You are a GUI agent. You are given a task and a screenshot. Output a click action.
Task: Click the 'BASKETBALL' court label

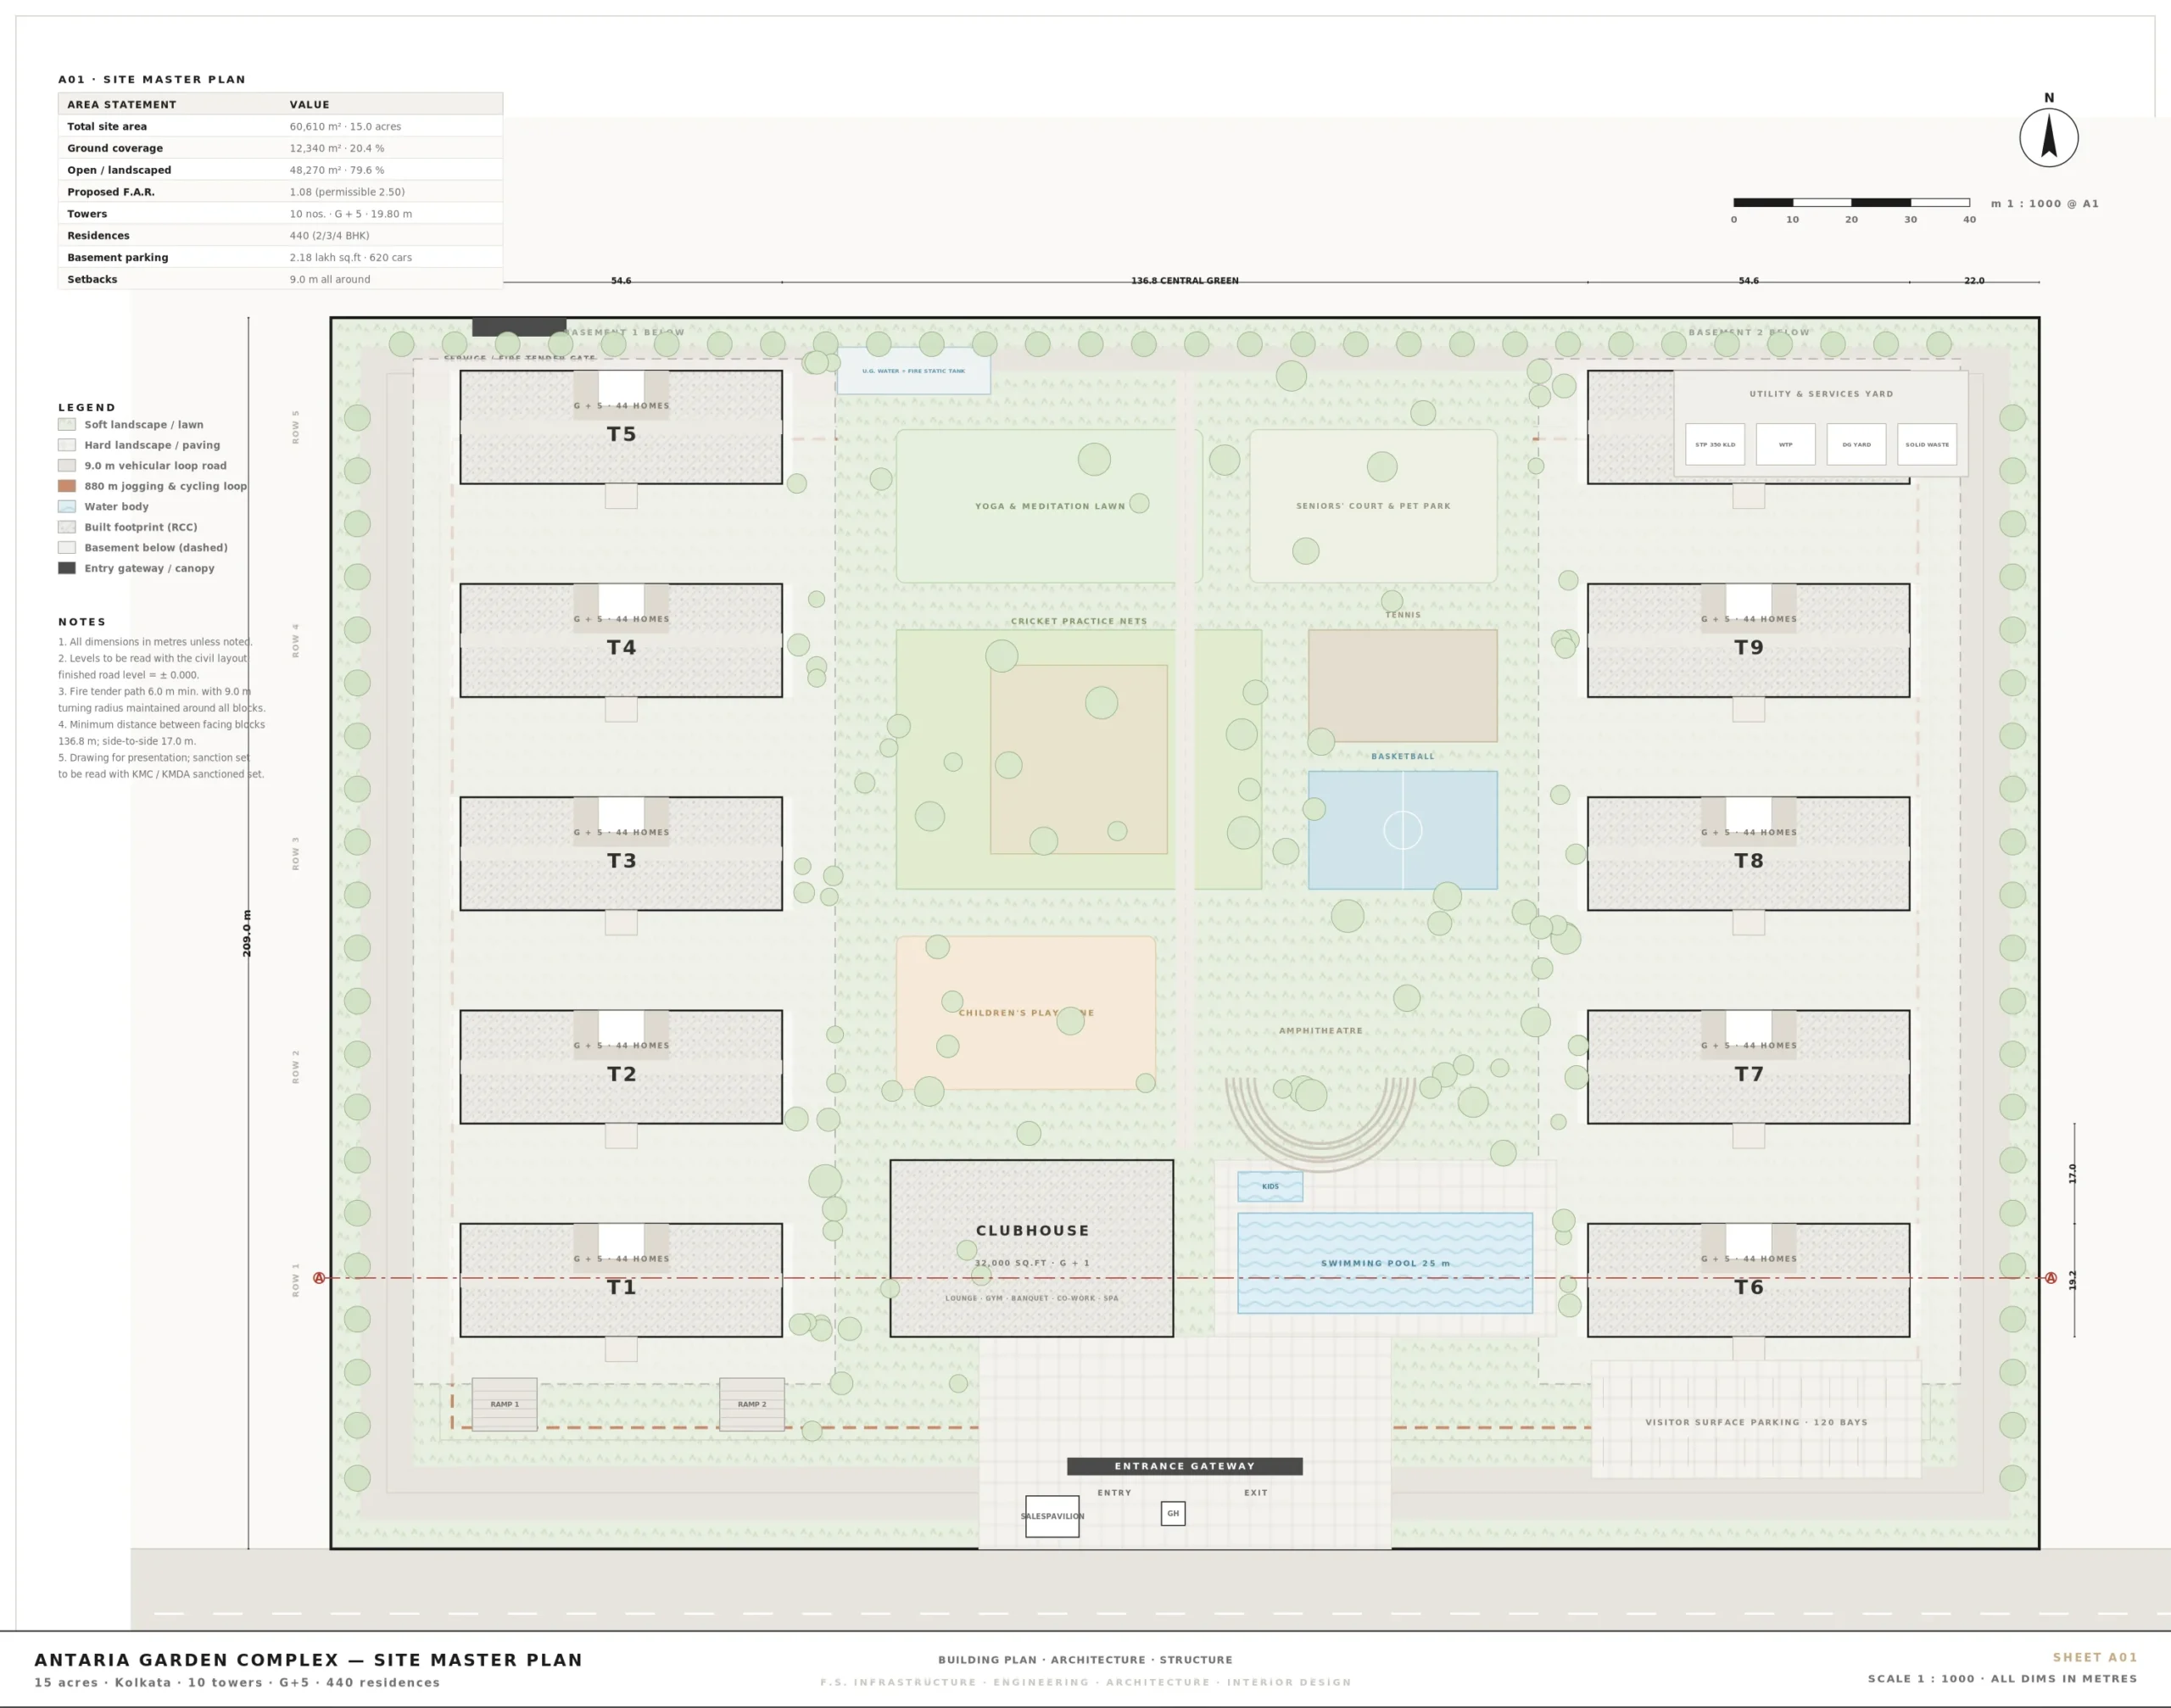pyautogui.click(x=1403, y=756)
